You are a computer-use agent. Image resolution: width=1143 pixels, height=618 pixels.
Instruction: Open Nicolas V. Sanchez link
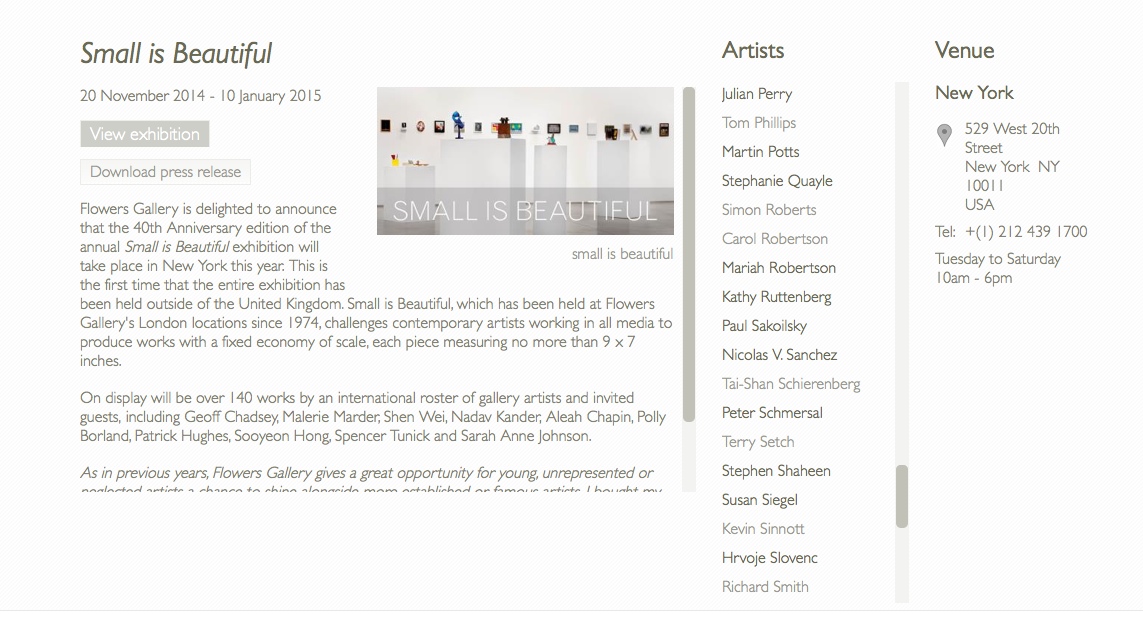[779, 355]
